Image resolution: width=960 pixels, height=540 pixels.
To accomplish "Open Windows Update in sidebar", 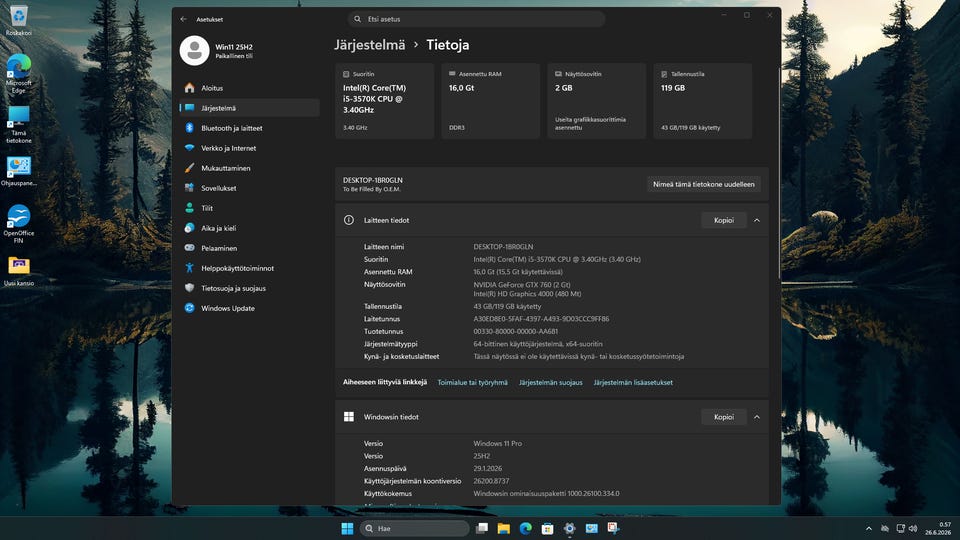I will tap(249, 308).
